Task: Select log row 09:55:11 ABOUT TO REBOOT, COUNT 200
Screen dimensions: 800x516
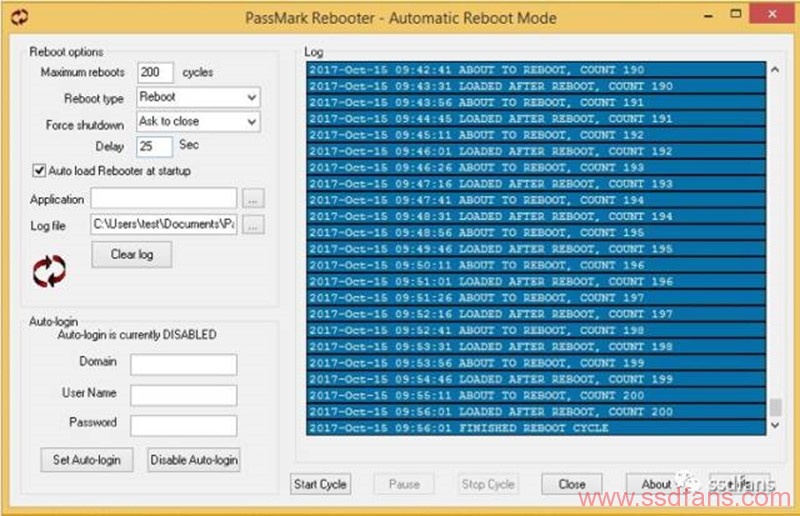Action: (536, 396)
